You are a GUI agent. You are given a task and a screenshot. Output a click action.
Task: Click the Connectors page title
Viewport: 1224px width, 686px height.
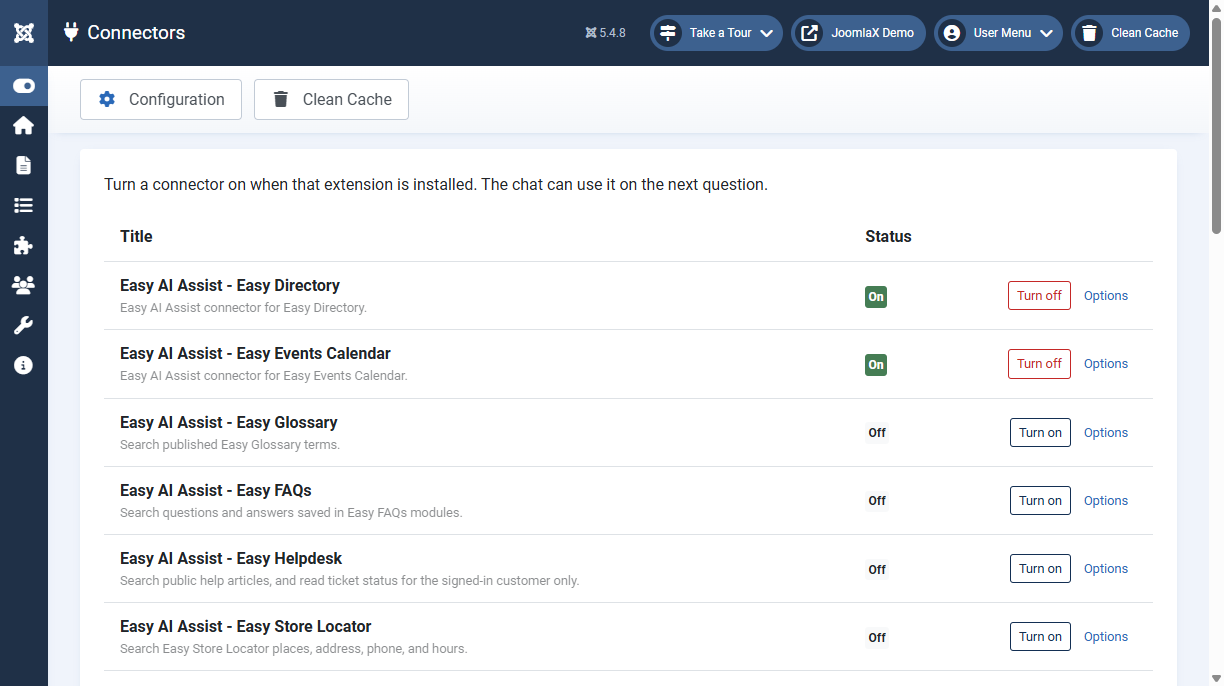pyautogui.click(x=136, y=32)
